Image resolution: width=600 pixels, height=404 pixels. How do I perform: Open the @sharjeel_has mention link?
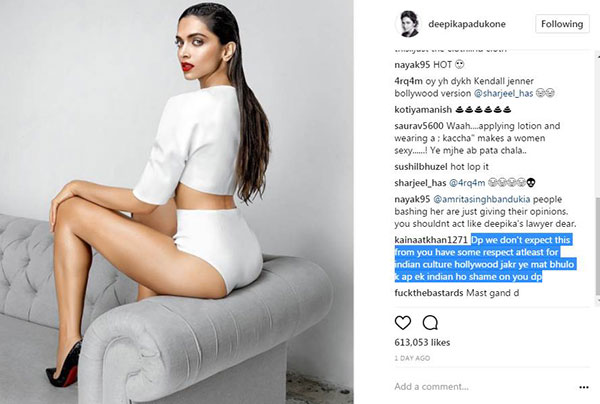[x=503, y=93]
